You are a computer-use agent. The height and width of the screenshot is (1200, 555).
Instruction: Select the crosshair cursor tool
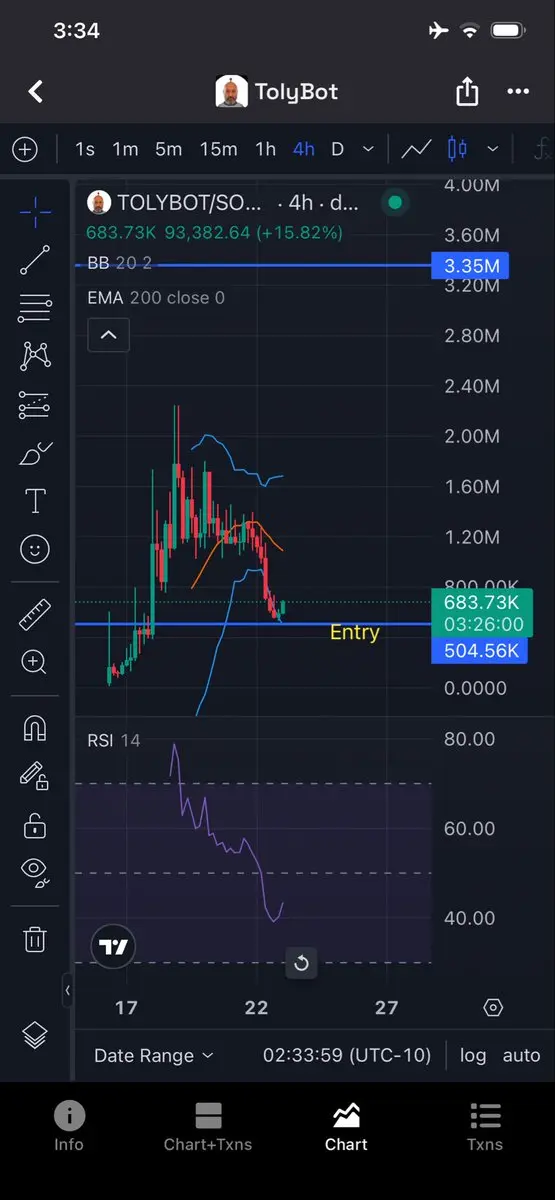click(x=35, y=211)
